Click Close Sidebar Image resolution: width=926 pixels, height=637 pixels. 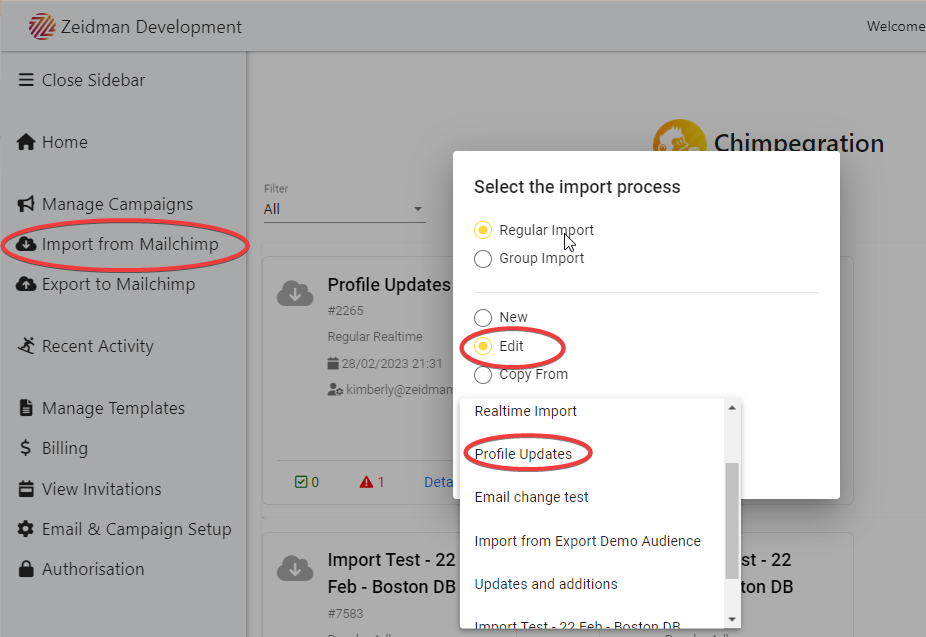(93, 80)
